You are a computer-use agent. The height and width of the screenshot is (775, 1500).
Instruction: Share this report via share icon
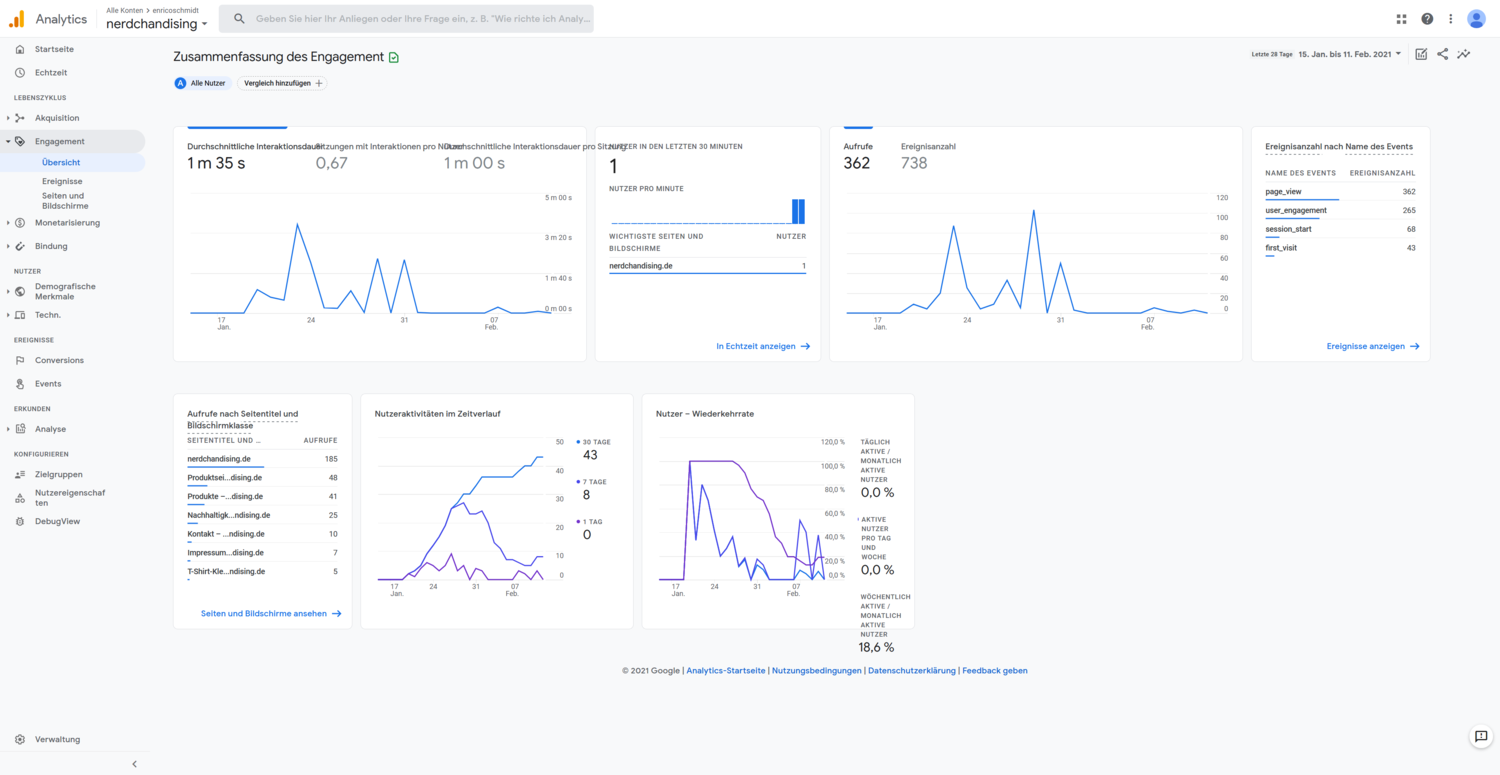[1442, 54]
